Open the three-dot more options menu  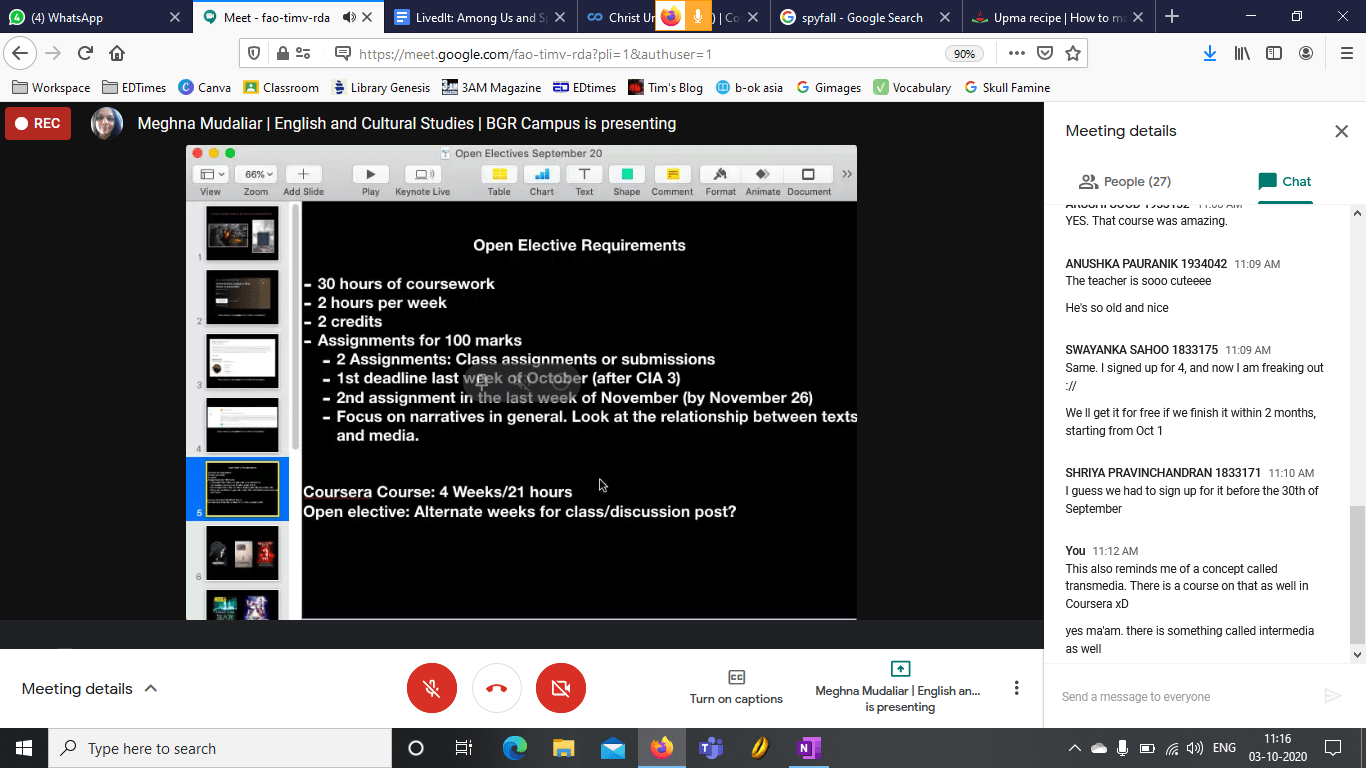(1016, 688)
